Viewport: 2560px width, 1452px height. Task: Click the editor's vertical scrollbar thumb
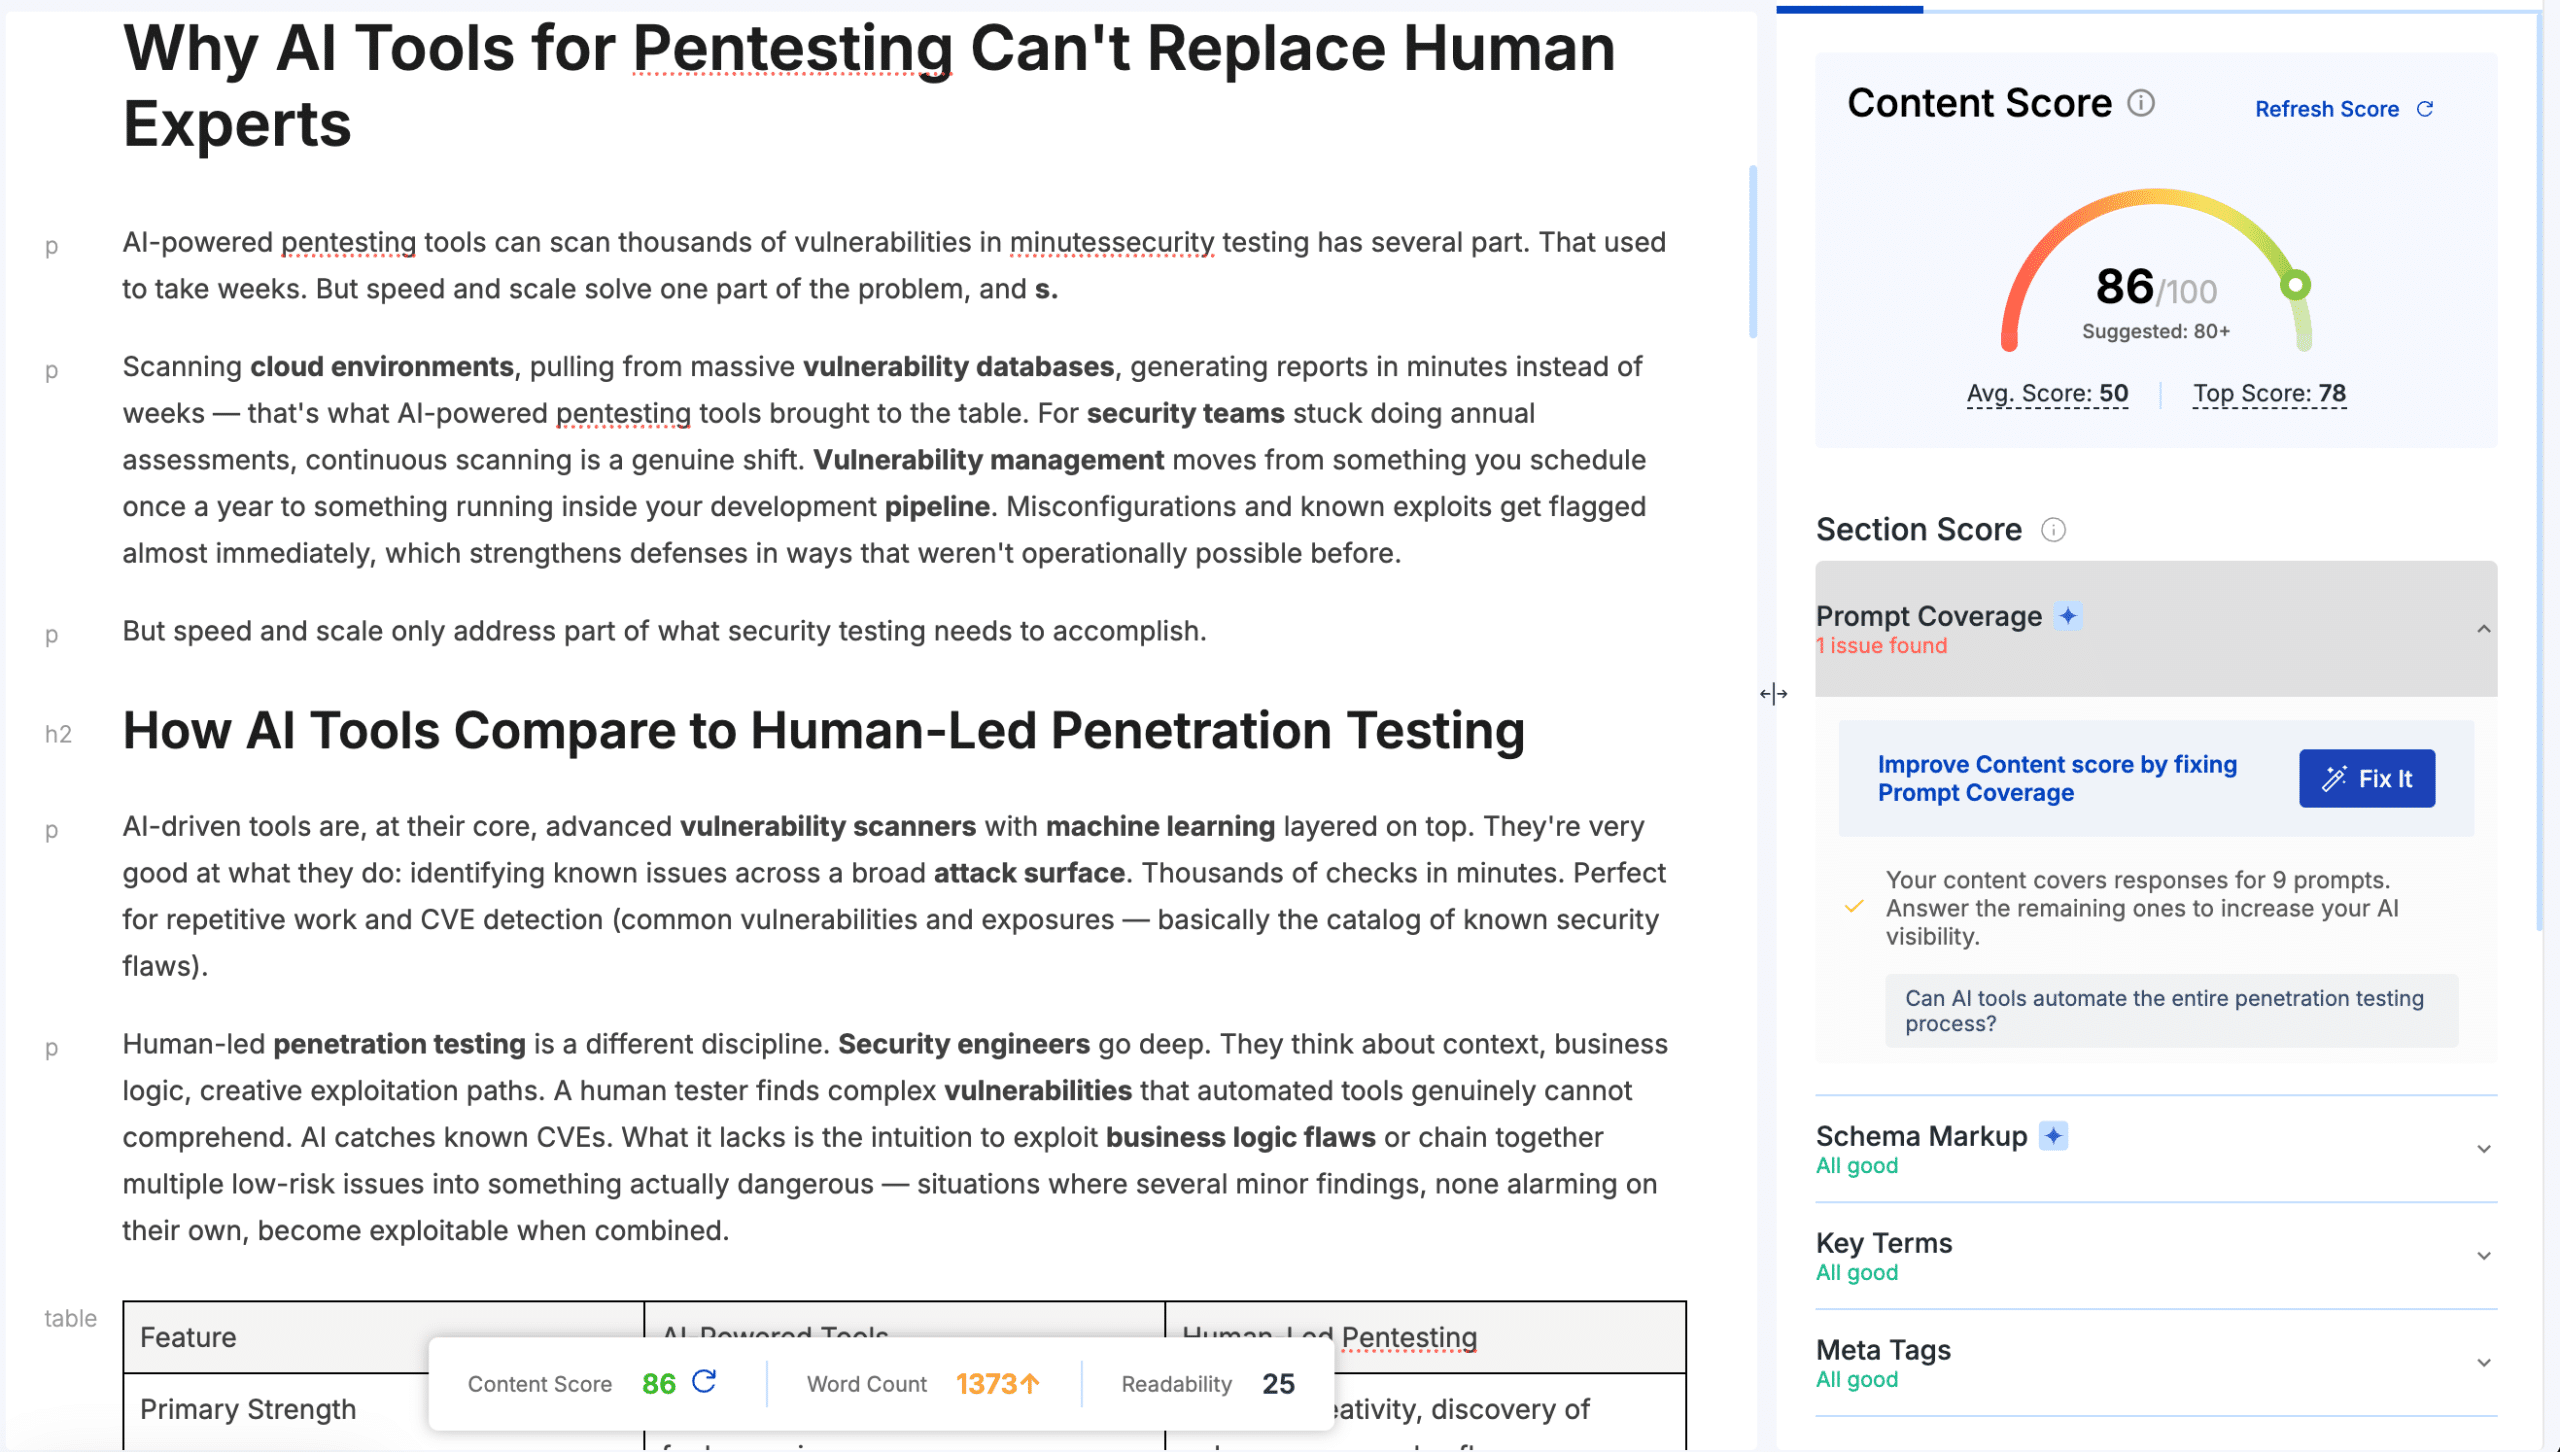coord(1752,250)
